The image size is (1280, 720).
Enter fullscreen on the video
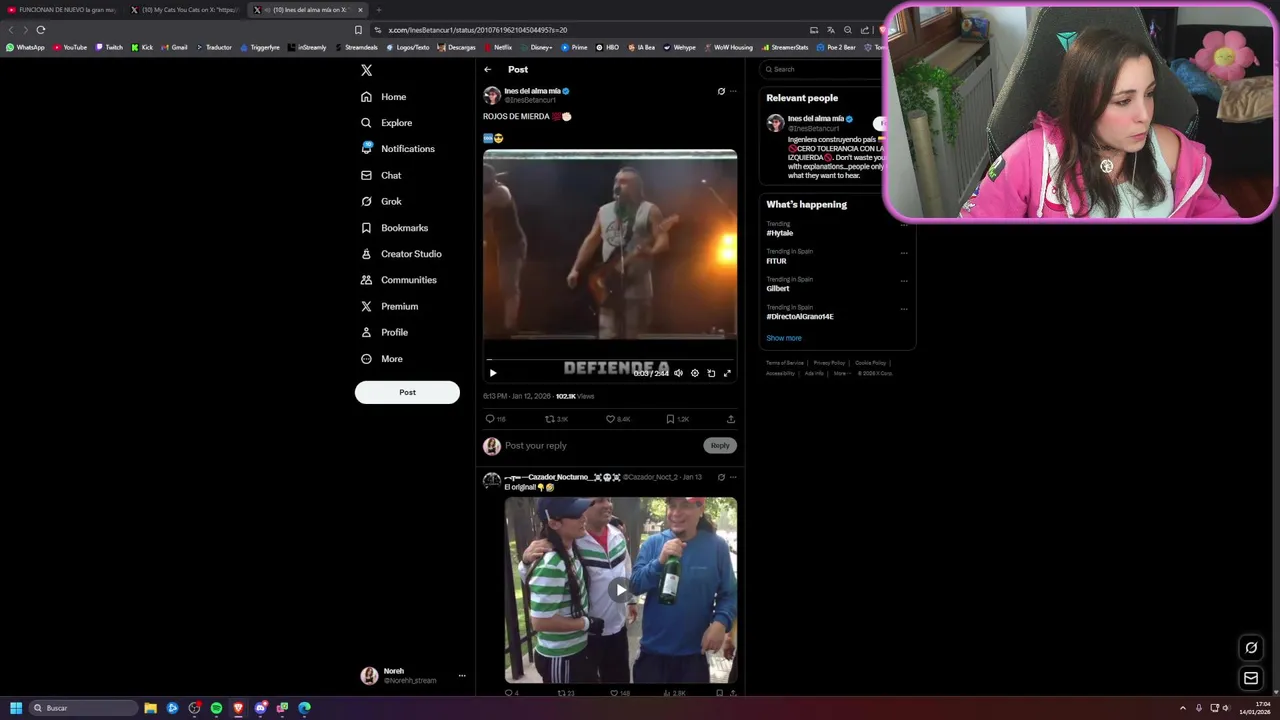(x=727, y=373)
